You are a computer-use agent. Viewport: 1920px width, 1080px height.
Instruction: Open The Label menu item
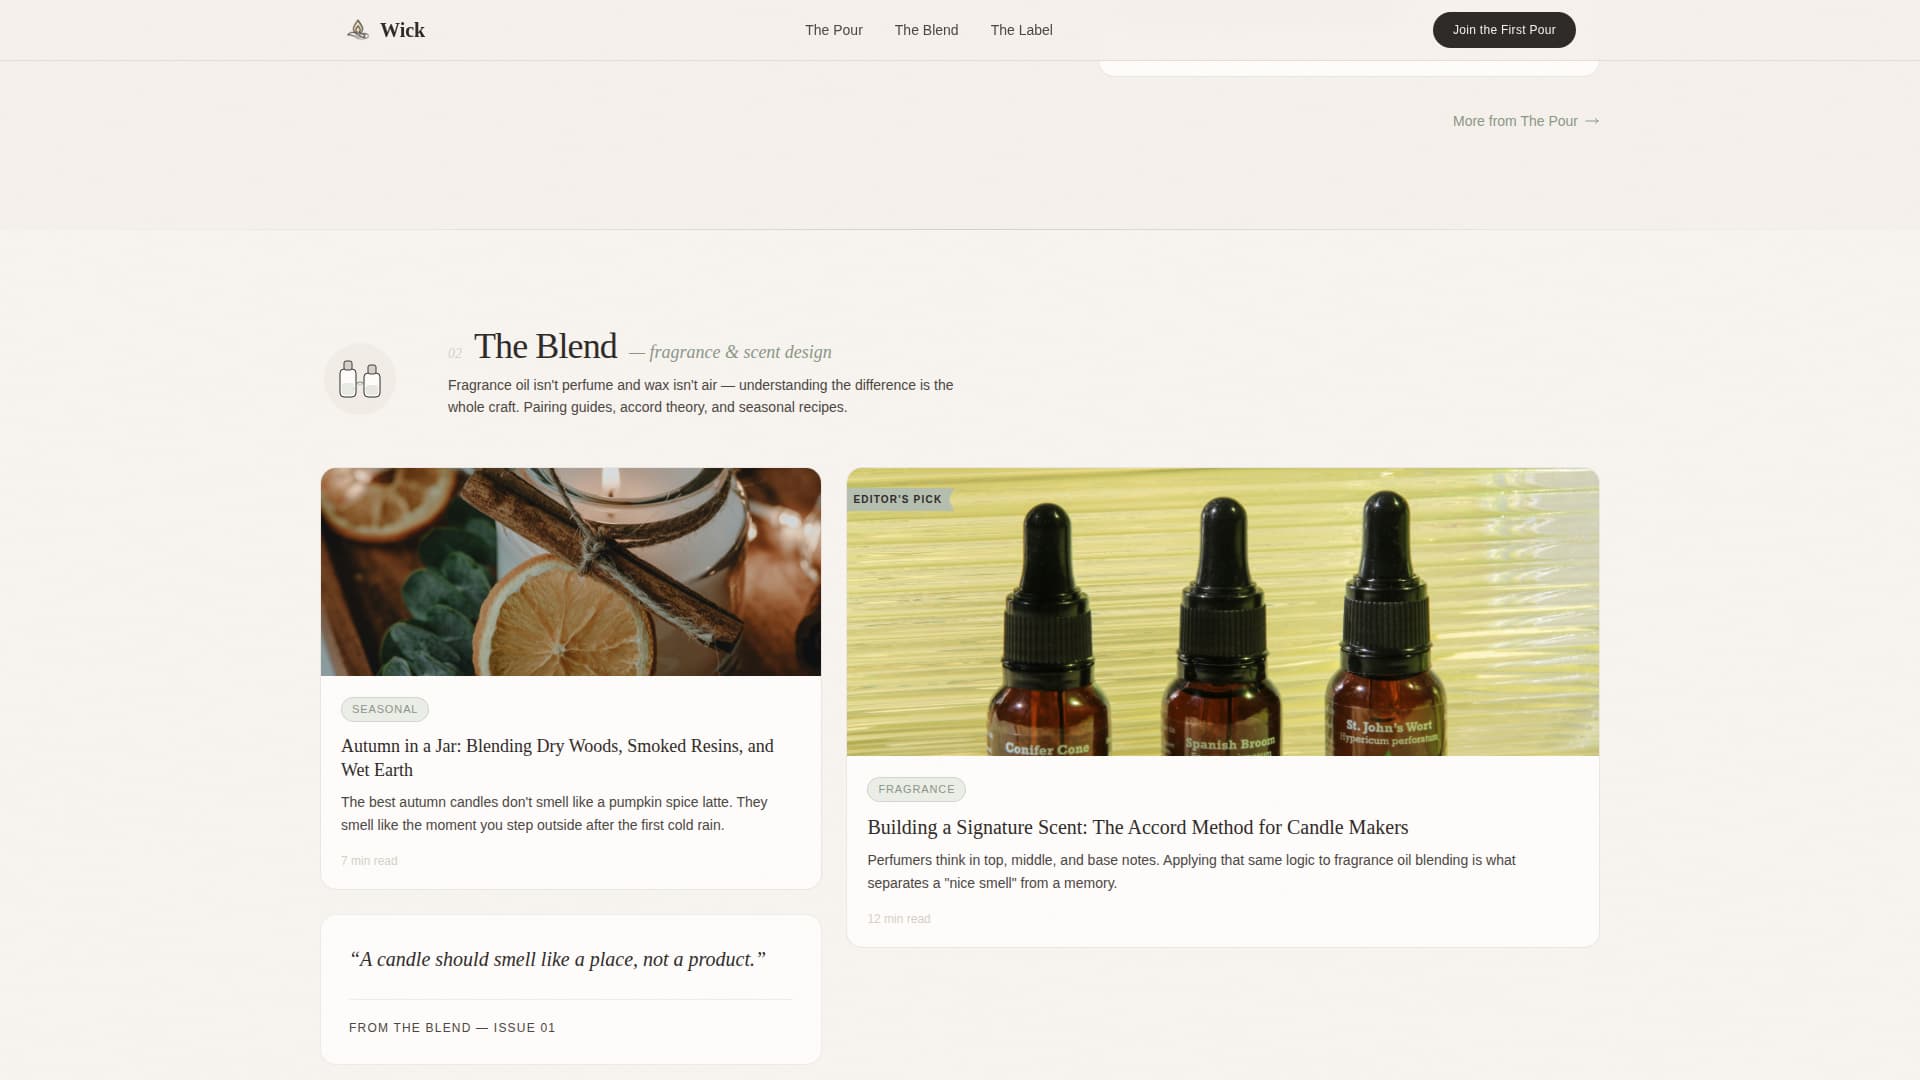click(x=1021, y=30)
